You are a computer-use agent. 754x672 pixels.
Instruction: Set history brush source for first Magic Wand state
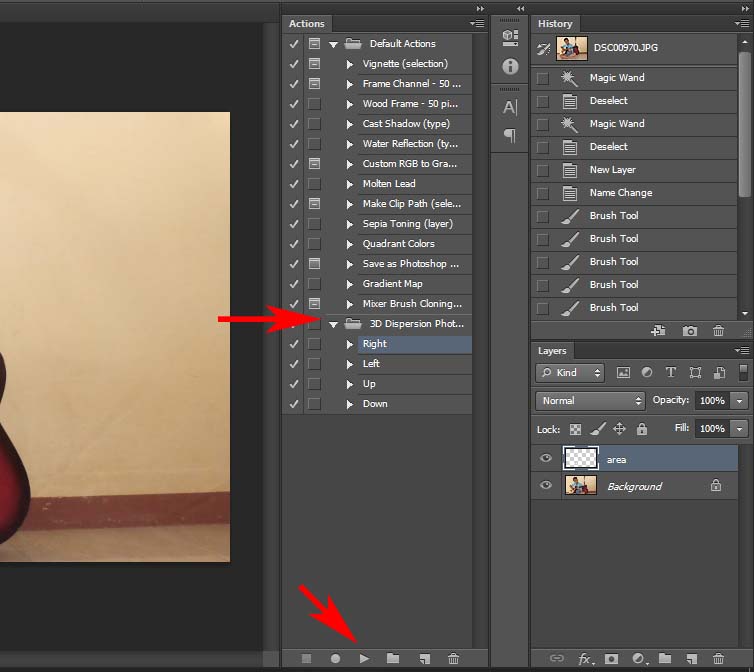point(542,78)
